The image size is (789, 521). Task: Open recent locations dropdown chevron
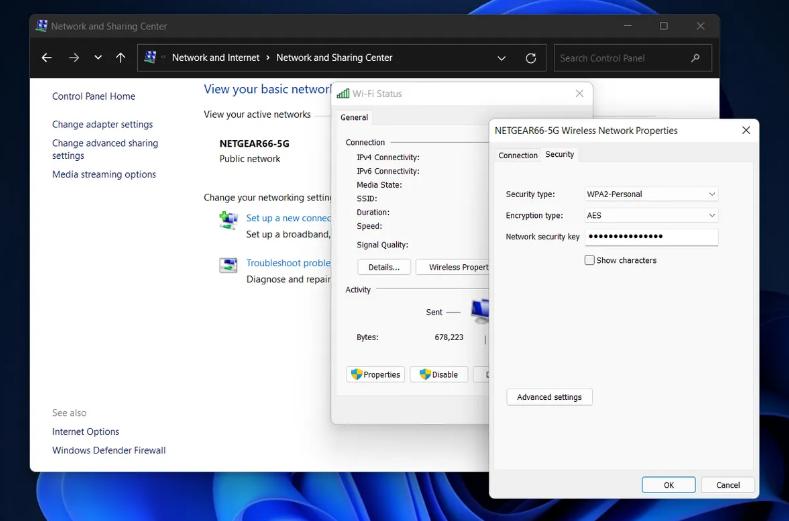(x=98, y=58)
